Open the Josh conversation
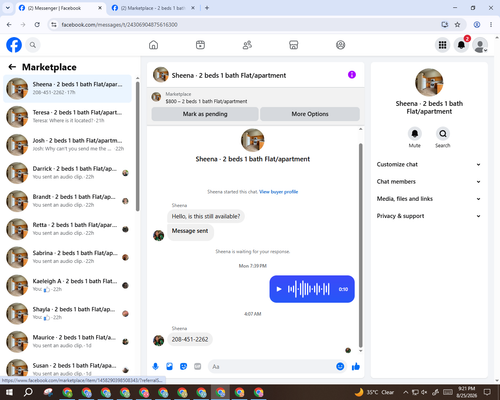Viewport: 500px width, 400px height. (67, 145)
